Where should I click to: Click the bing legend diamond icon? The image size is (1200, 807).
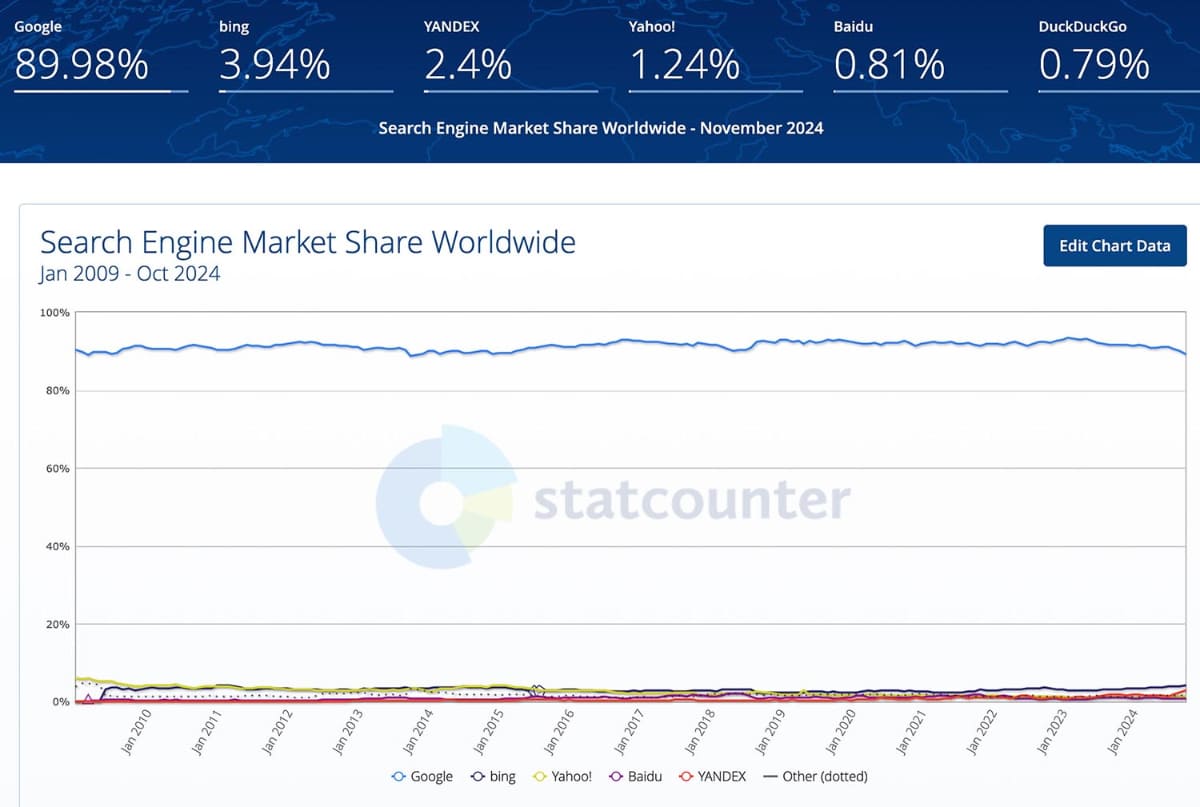coord(478,777)
